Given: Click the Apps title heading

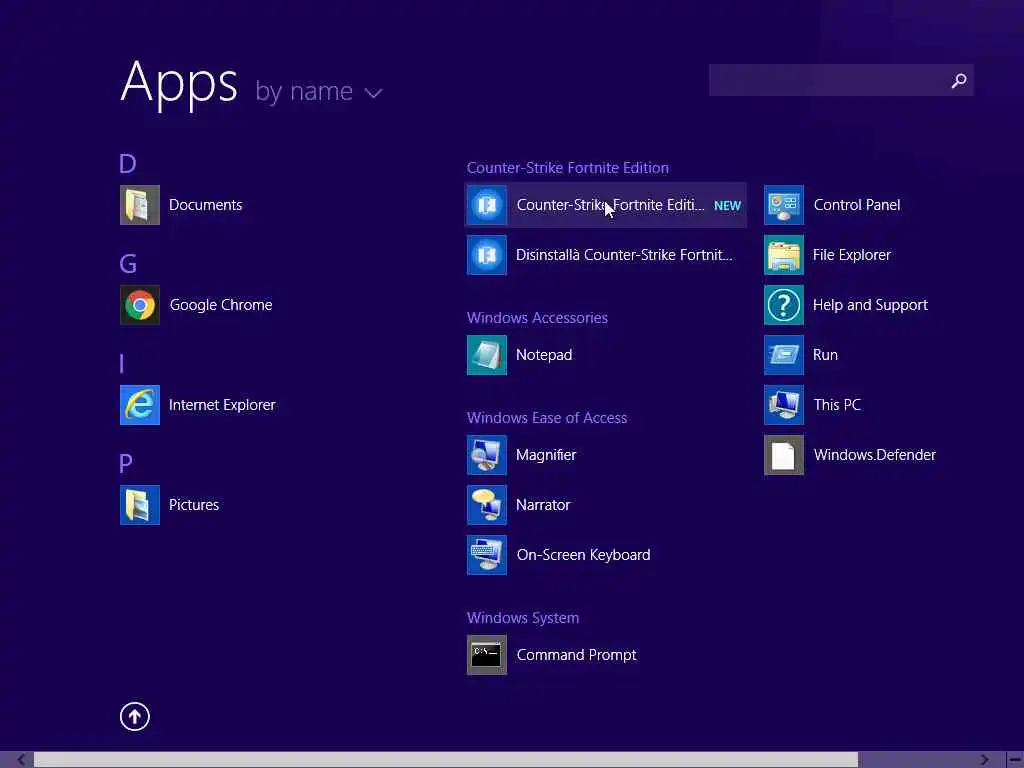Looking at the screenshot, I should click(x=178, y=84).
